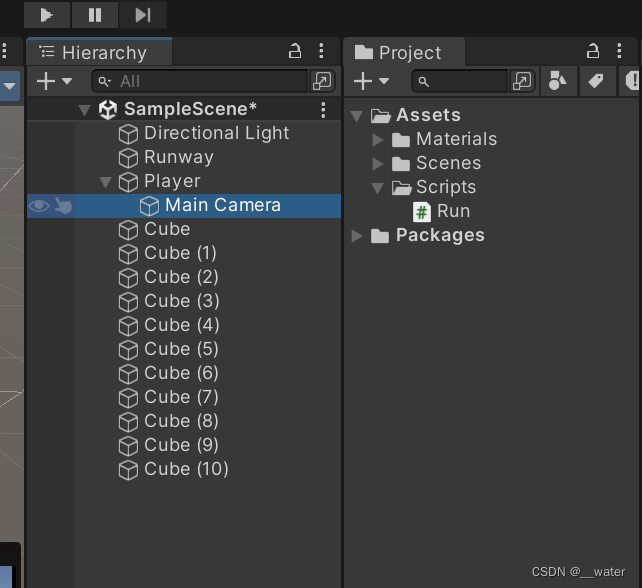The width and height of the screenshot is (642, 588).
Task: Expand the Materials folder arrow
Action: pos(378,140)
